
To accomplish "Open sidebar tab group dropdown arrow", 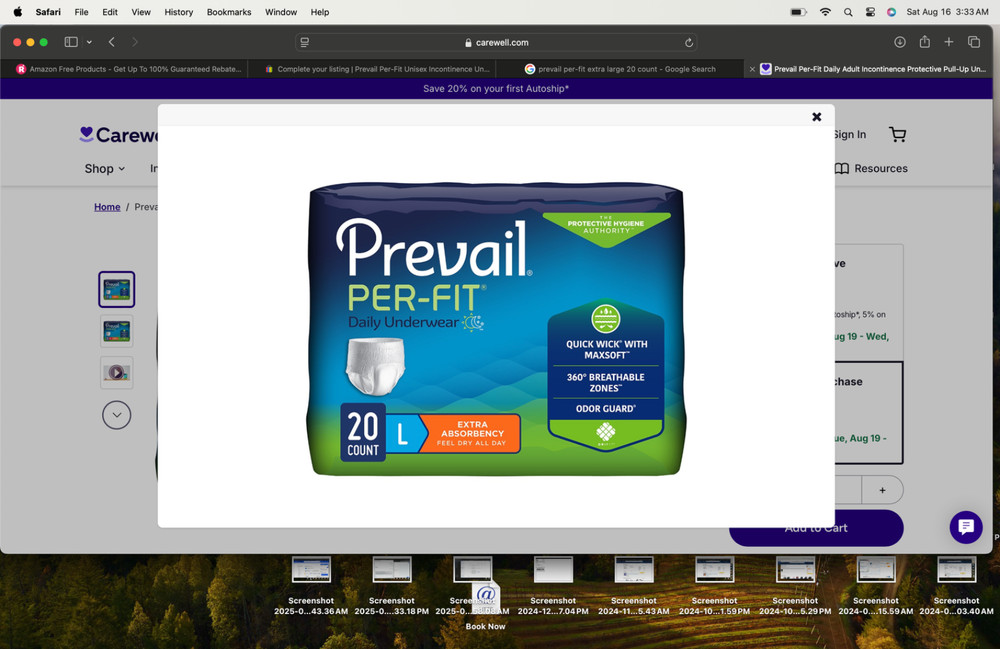I will tap(89, 42).
